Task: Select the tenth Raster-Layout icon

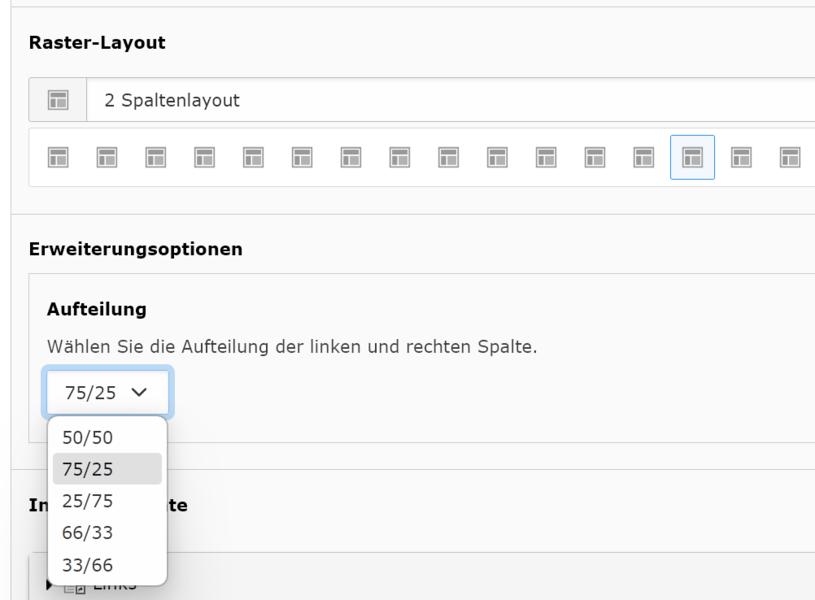Action: tap(497, 157)
